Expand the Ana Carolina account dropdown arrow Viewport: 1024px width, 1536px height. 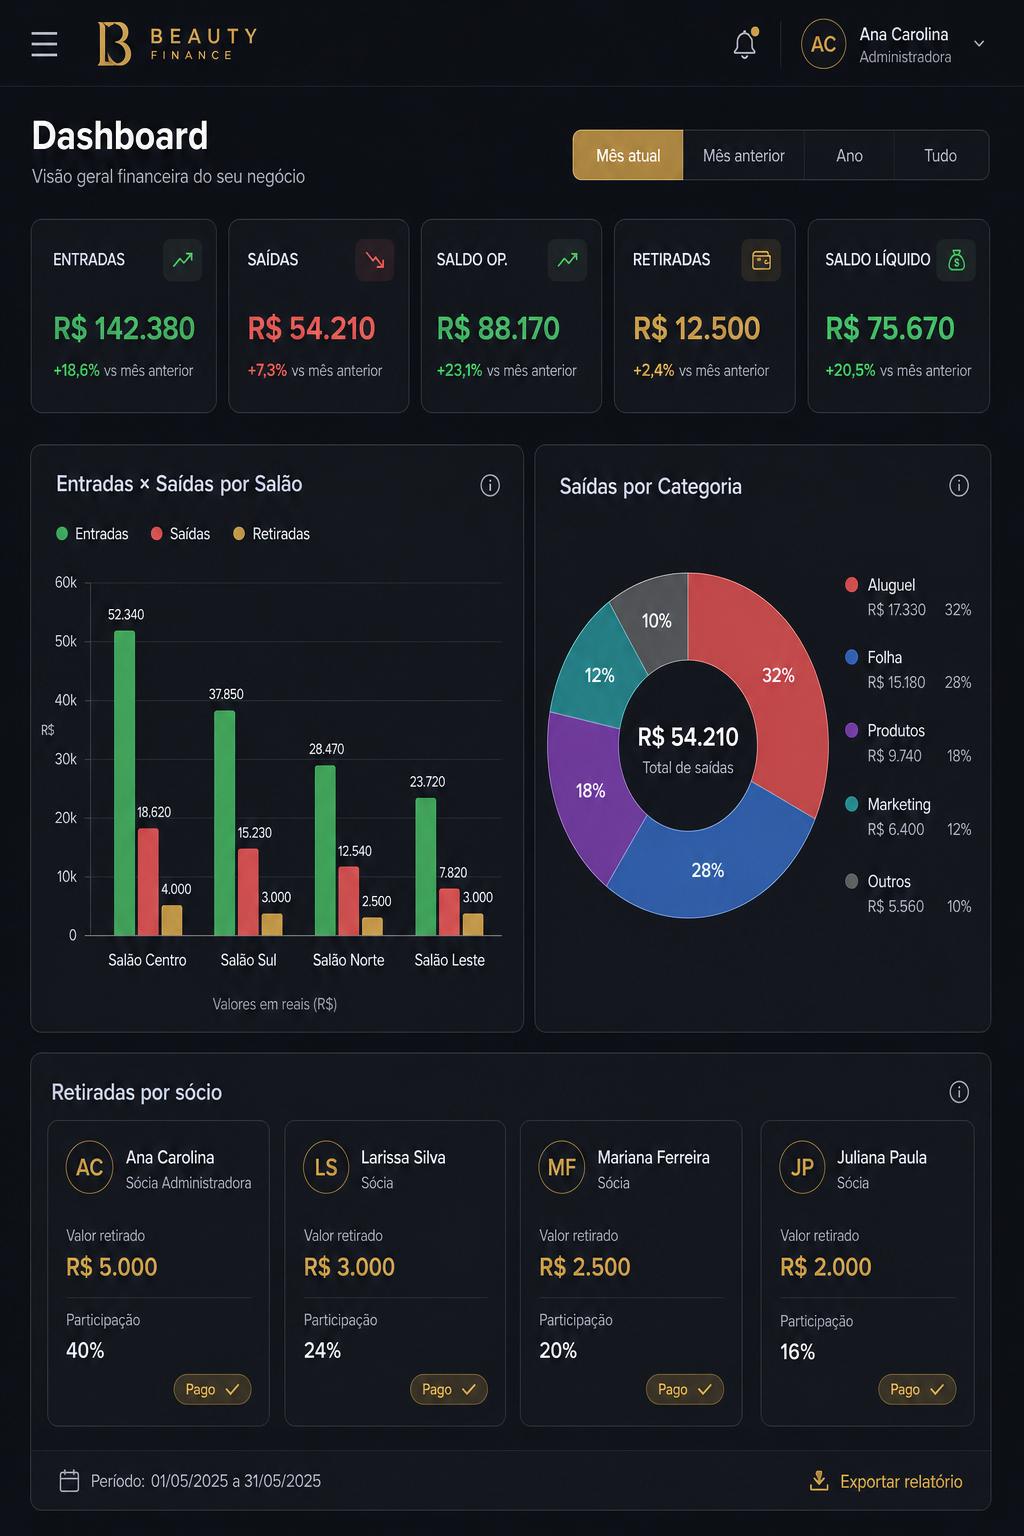pyautogui.click(x=979, y=44)
